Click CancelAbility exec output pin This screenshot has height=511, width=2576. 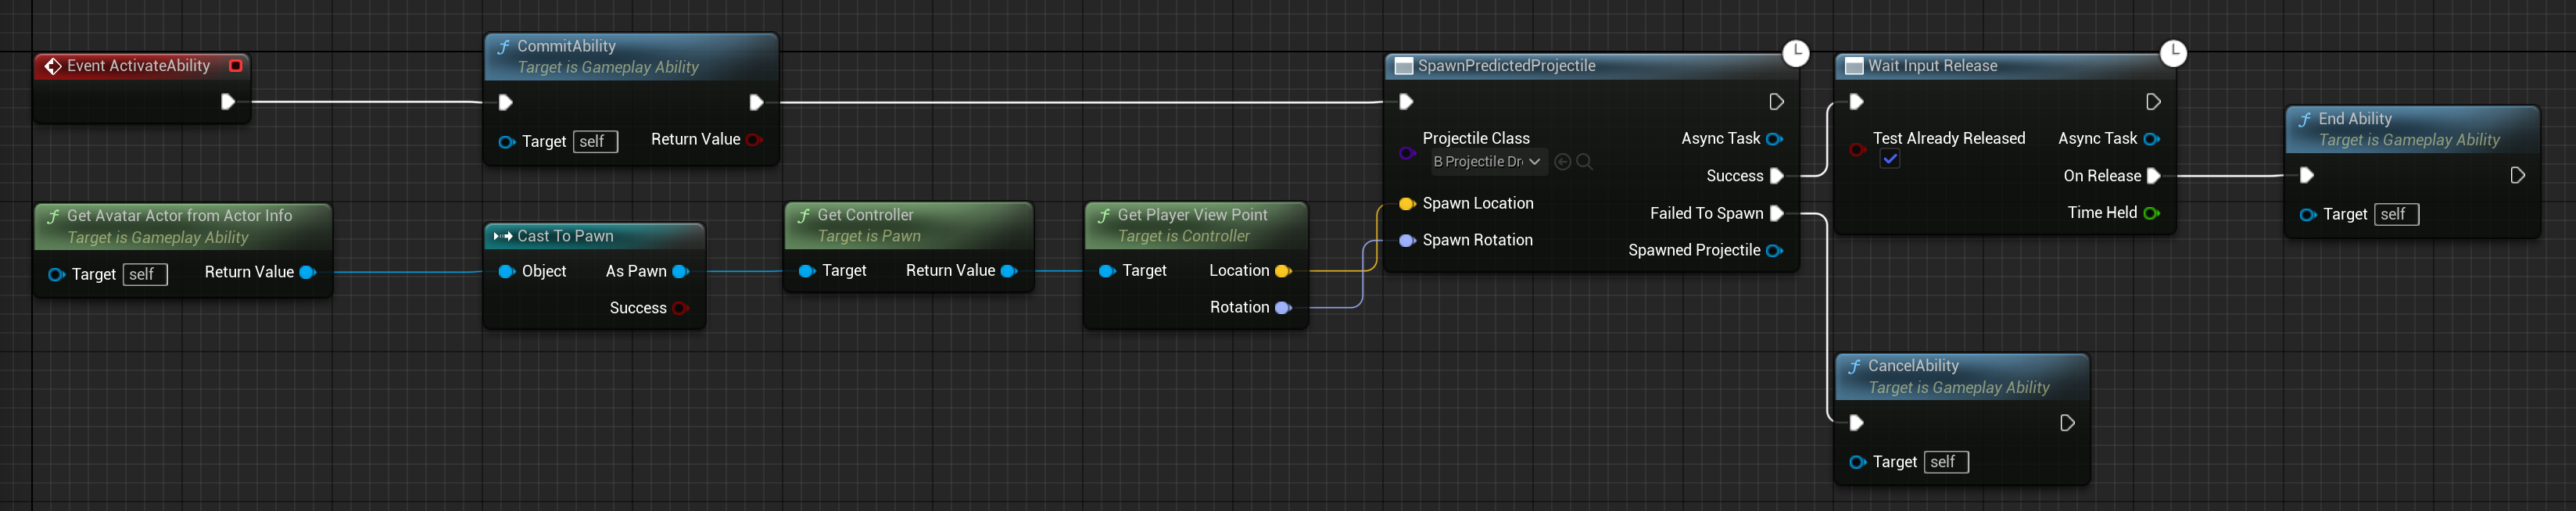[2067, 423]
